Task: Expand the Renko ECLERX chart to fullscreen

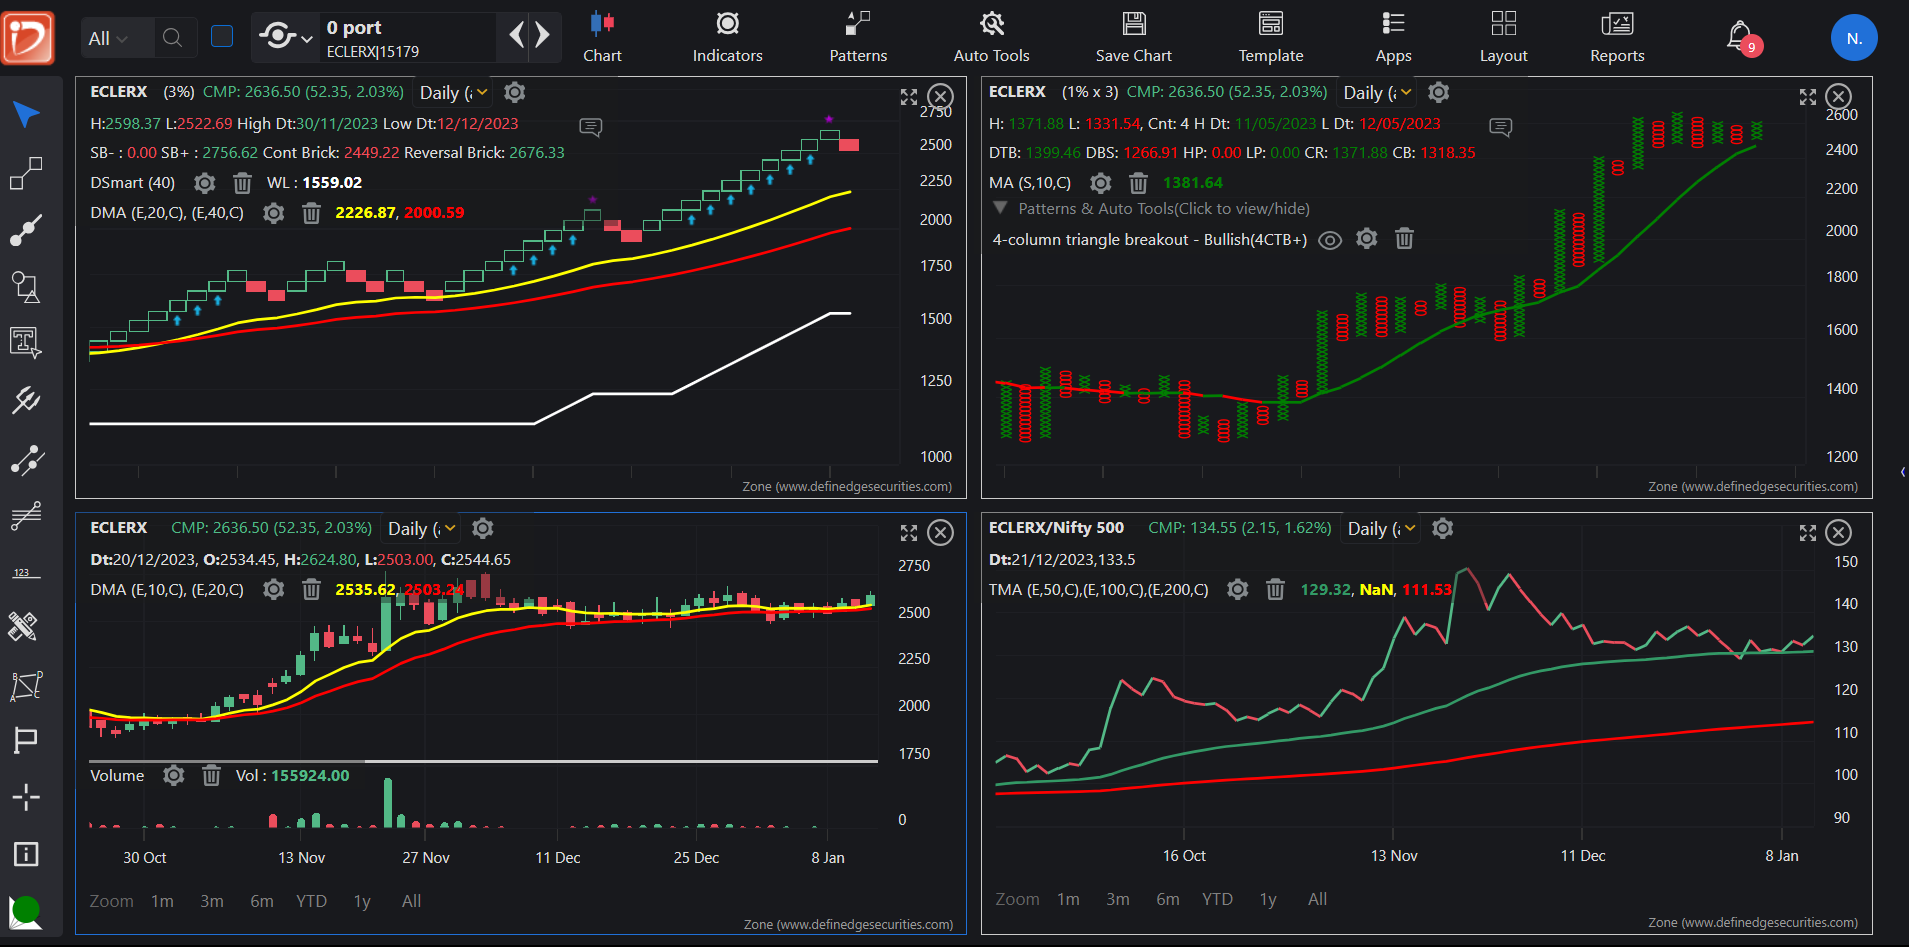Action: [x=908, y=97]
